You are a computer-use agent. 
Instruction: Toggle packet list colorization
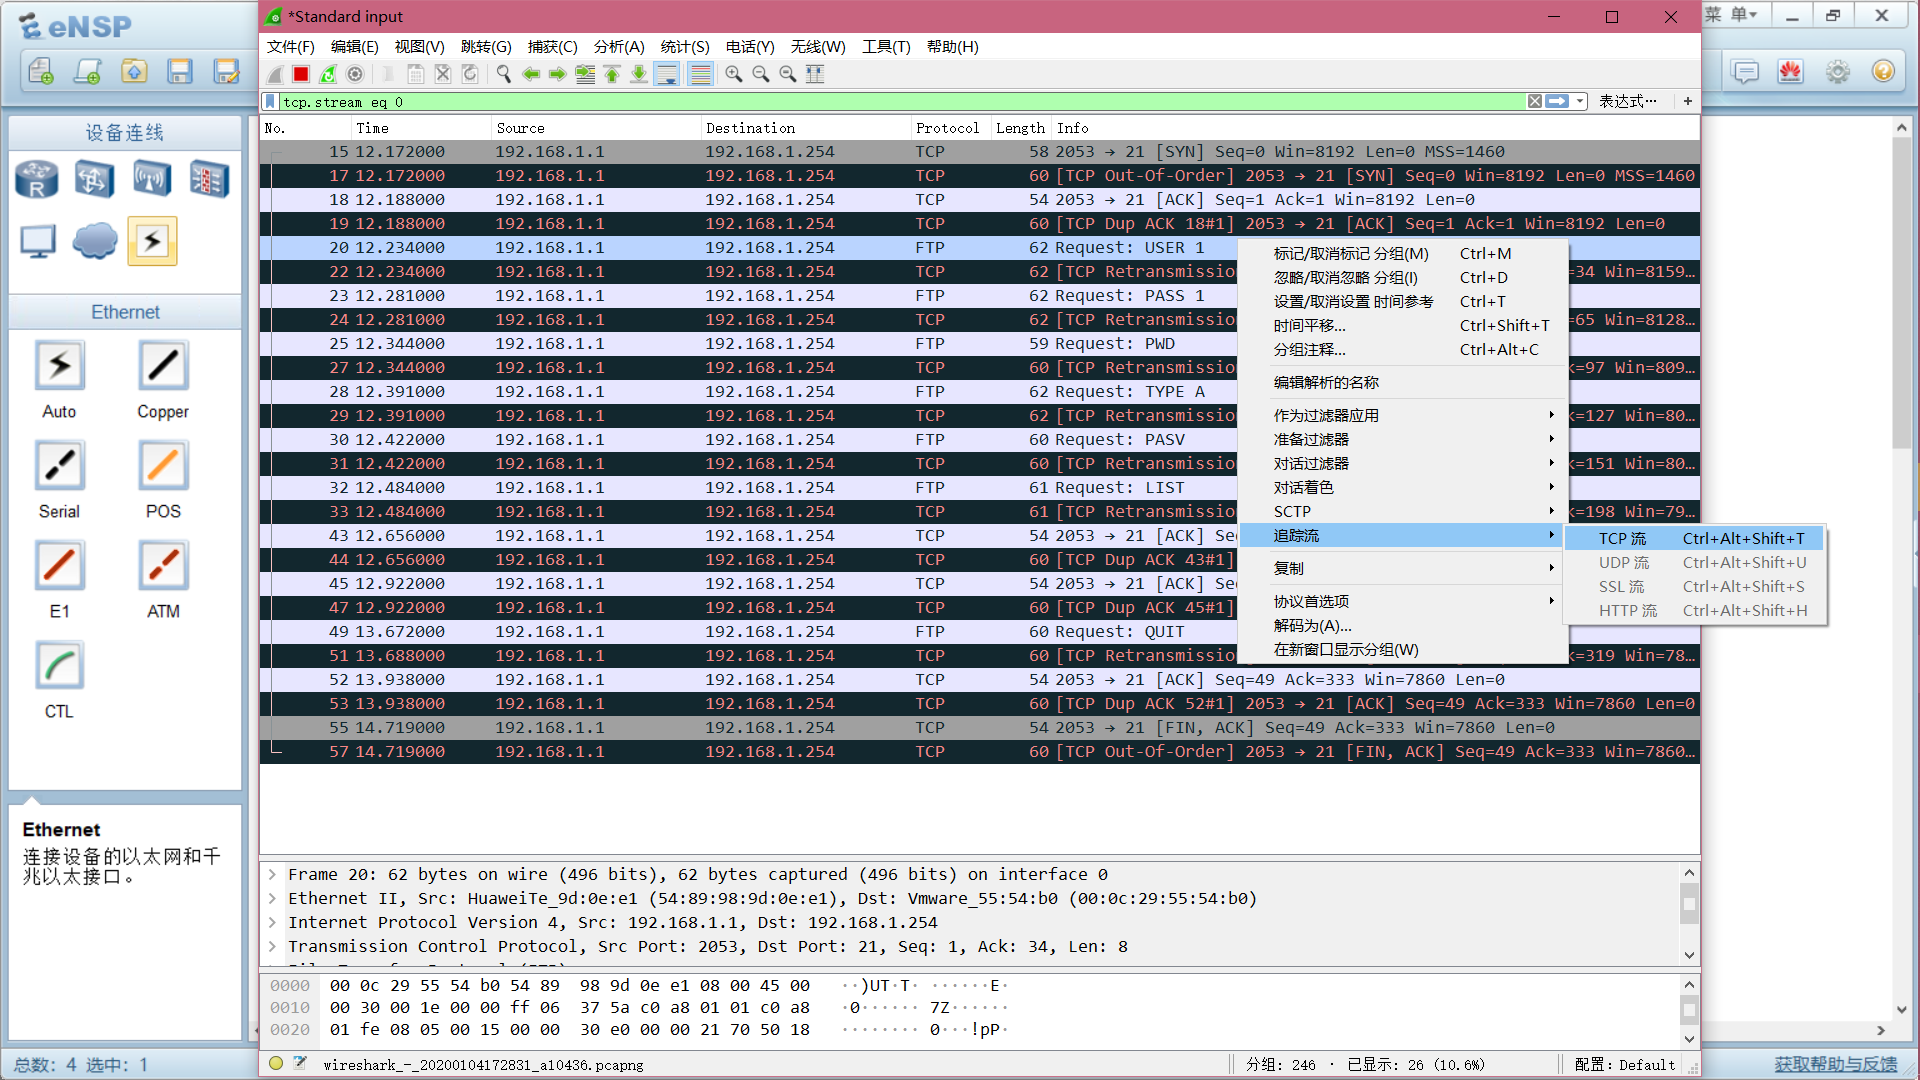pyautogui.click(x=700, y=74)
